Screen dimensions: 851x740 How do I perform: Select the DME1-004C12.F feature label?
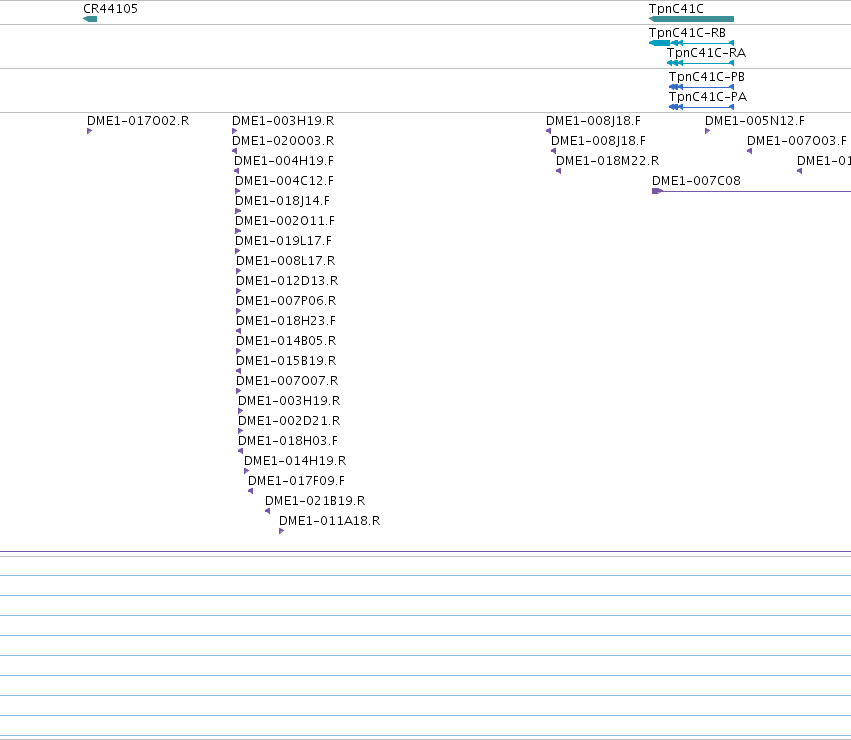click(x=284, y=181)
